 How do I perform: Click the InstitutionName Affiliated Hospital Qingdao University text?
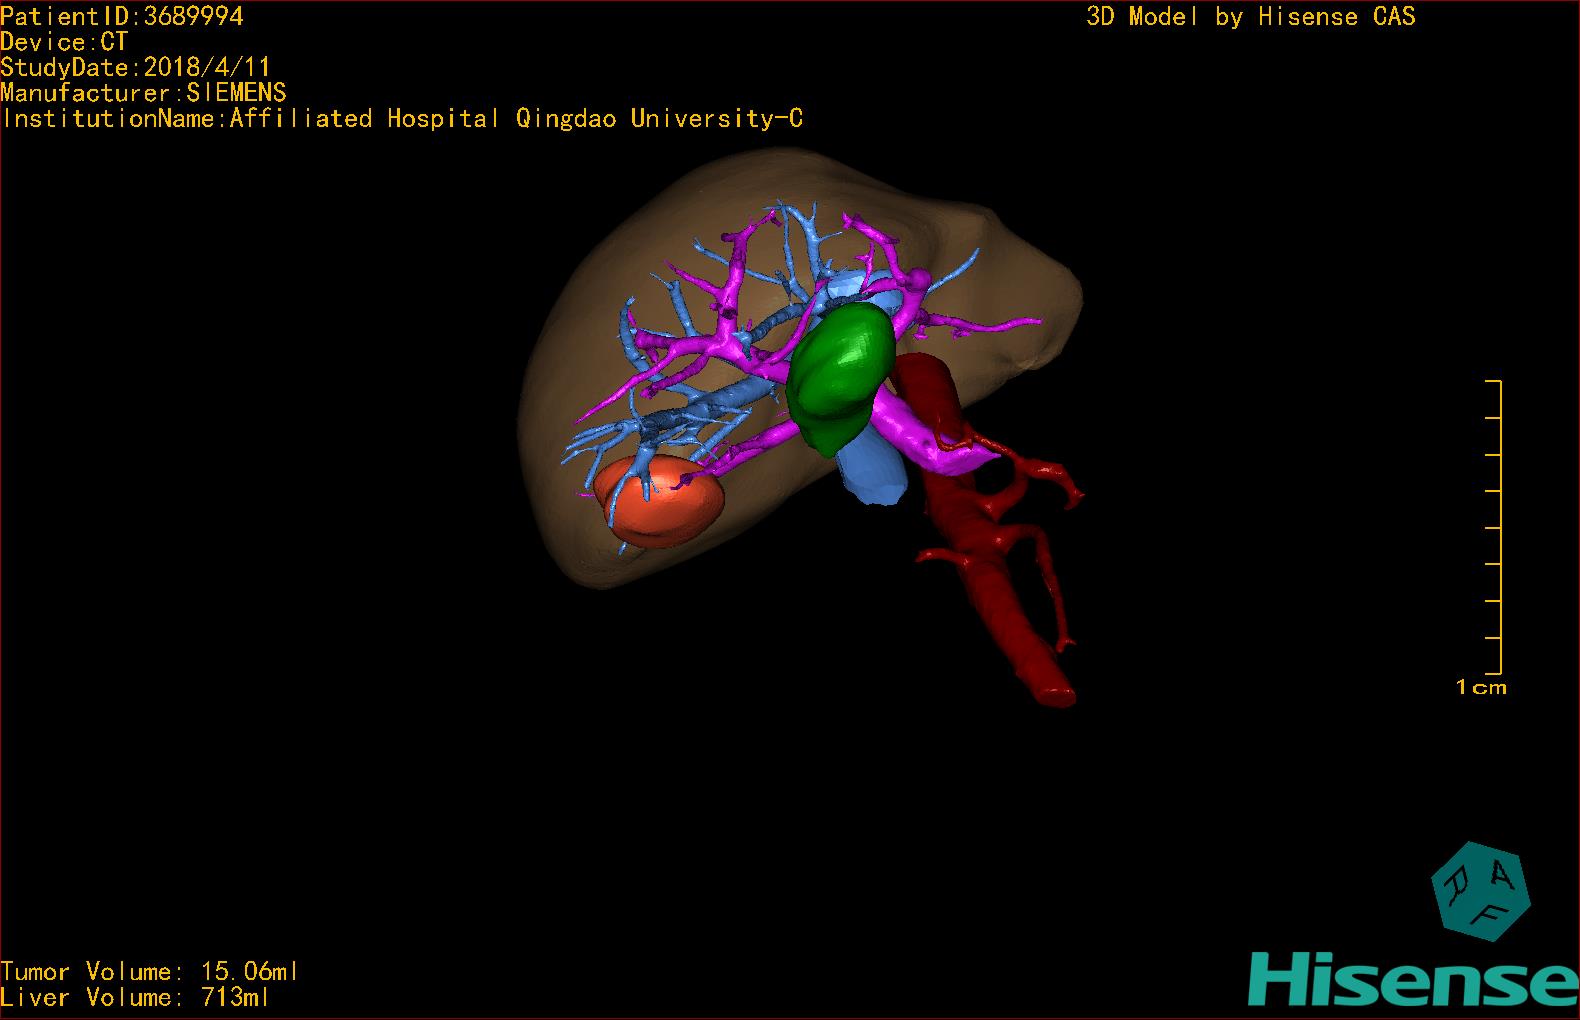[402, 119]
